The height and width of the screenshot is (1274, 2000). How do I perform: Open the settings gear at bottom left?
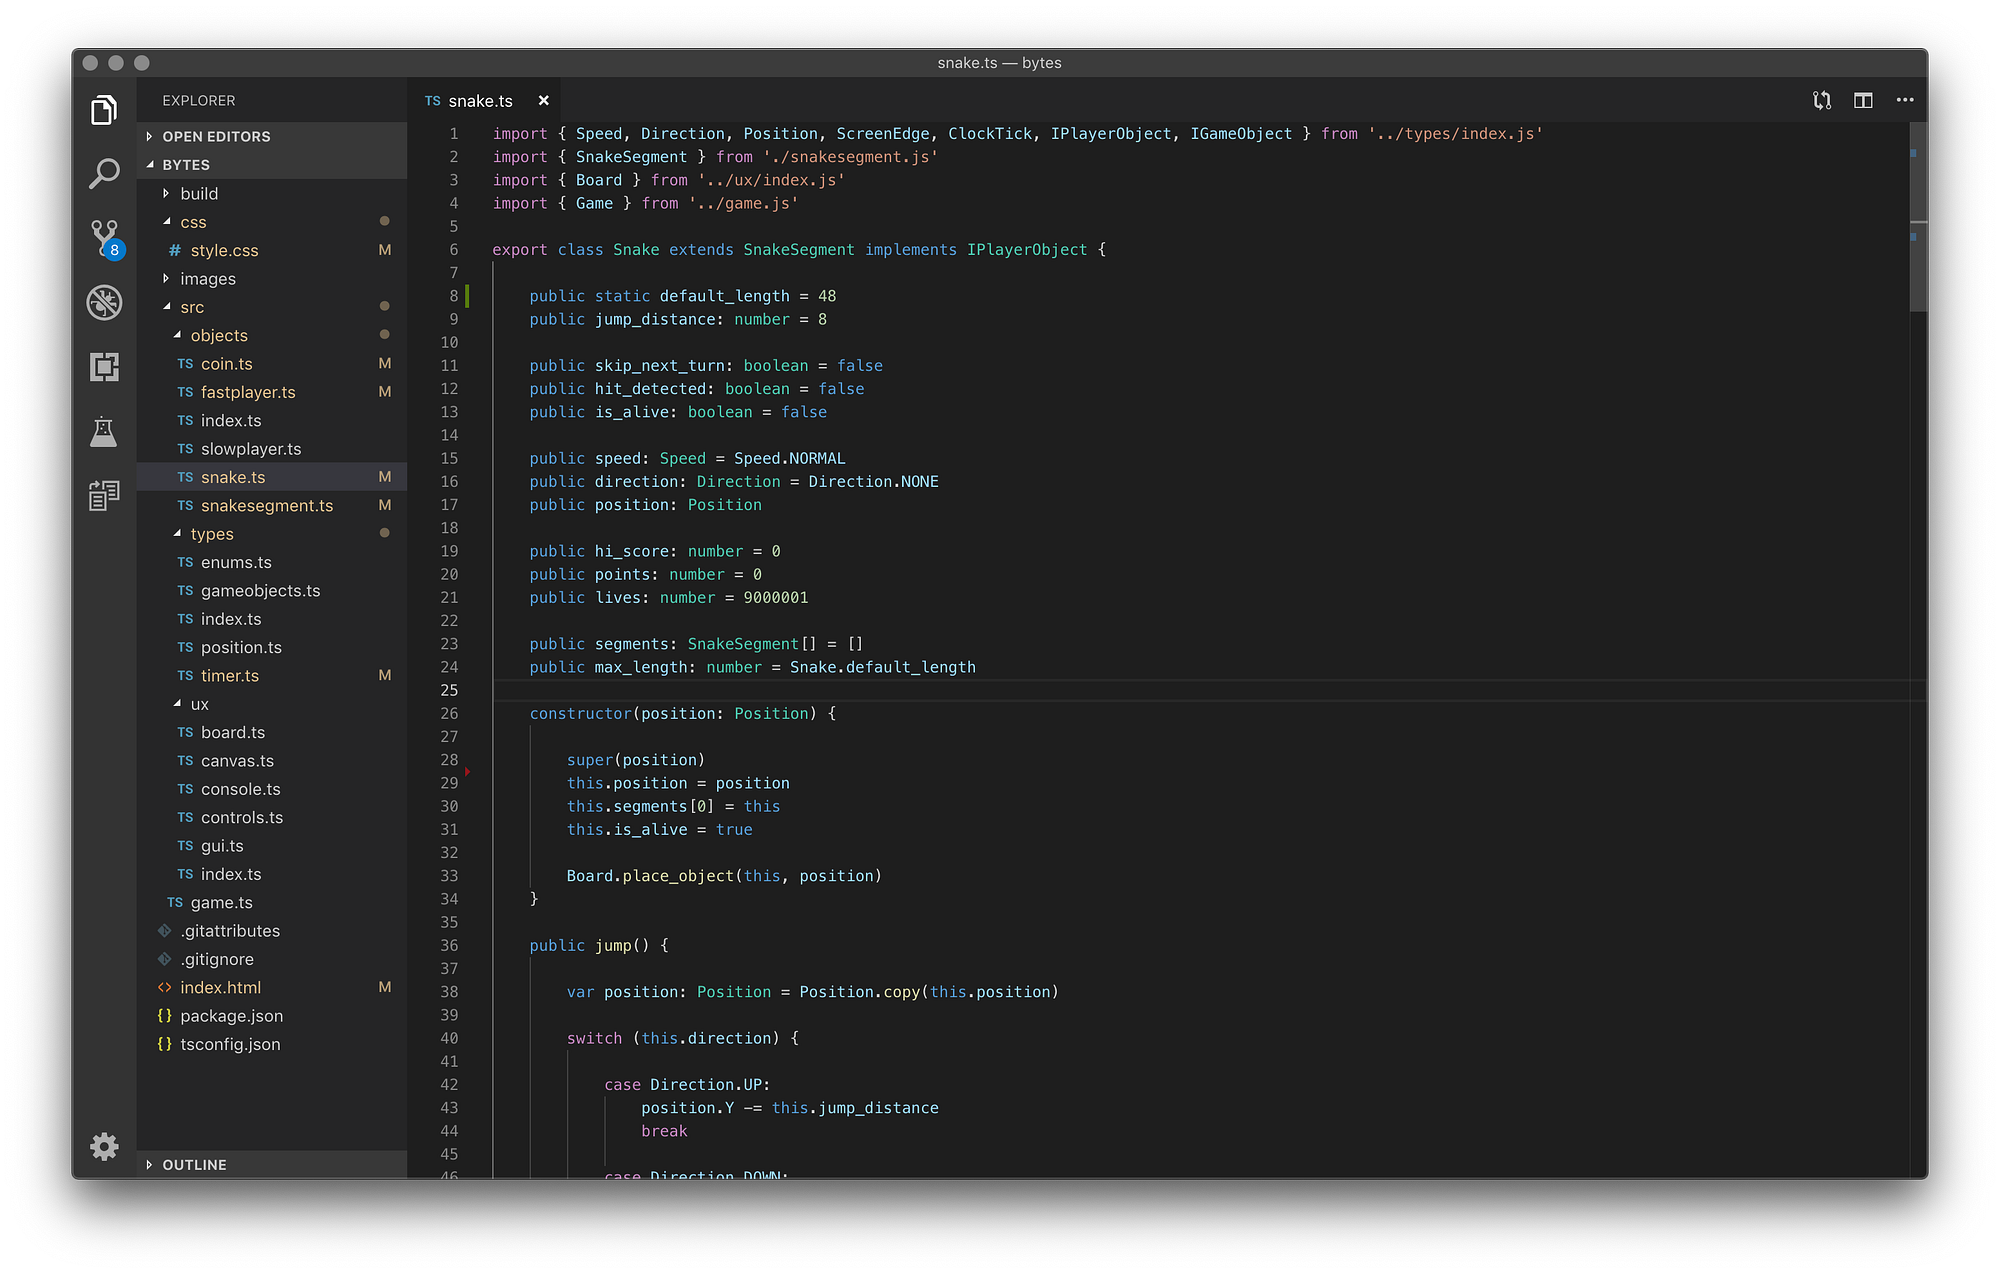[104, 1146]
